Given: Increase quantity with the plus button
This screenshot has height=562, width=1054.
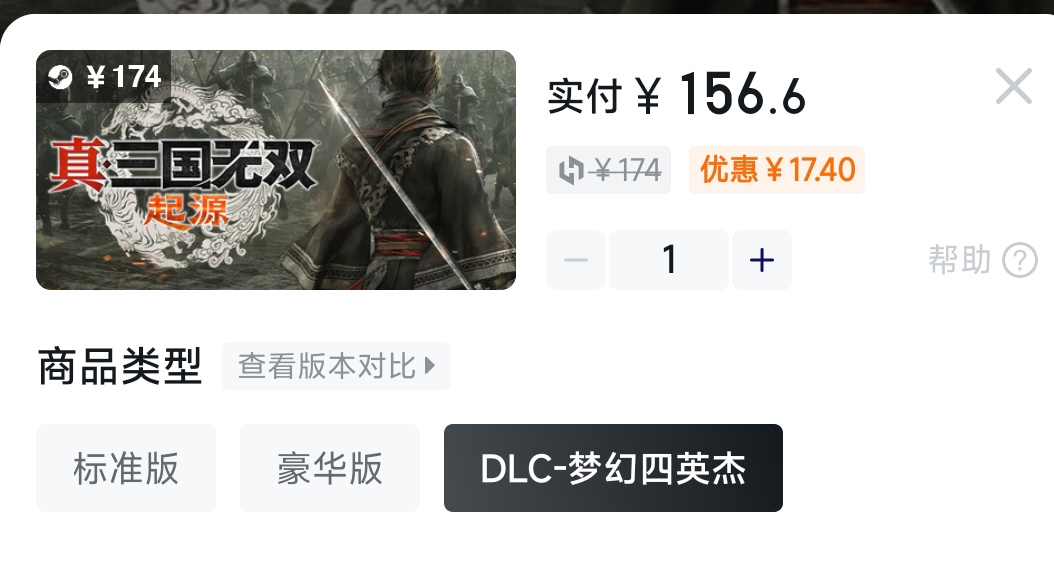Looking at the screenshot, I should tap(762, 260).
